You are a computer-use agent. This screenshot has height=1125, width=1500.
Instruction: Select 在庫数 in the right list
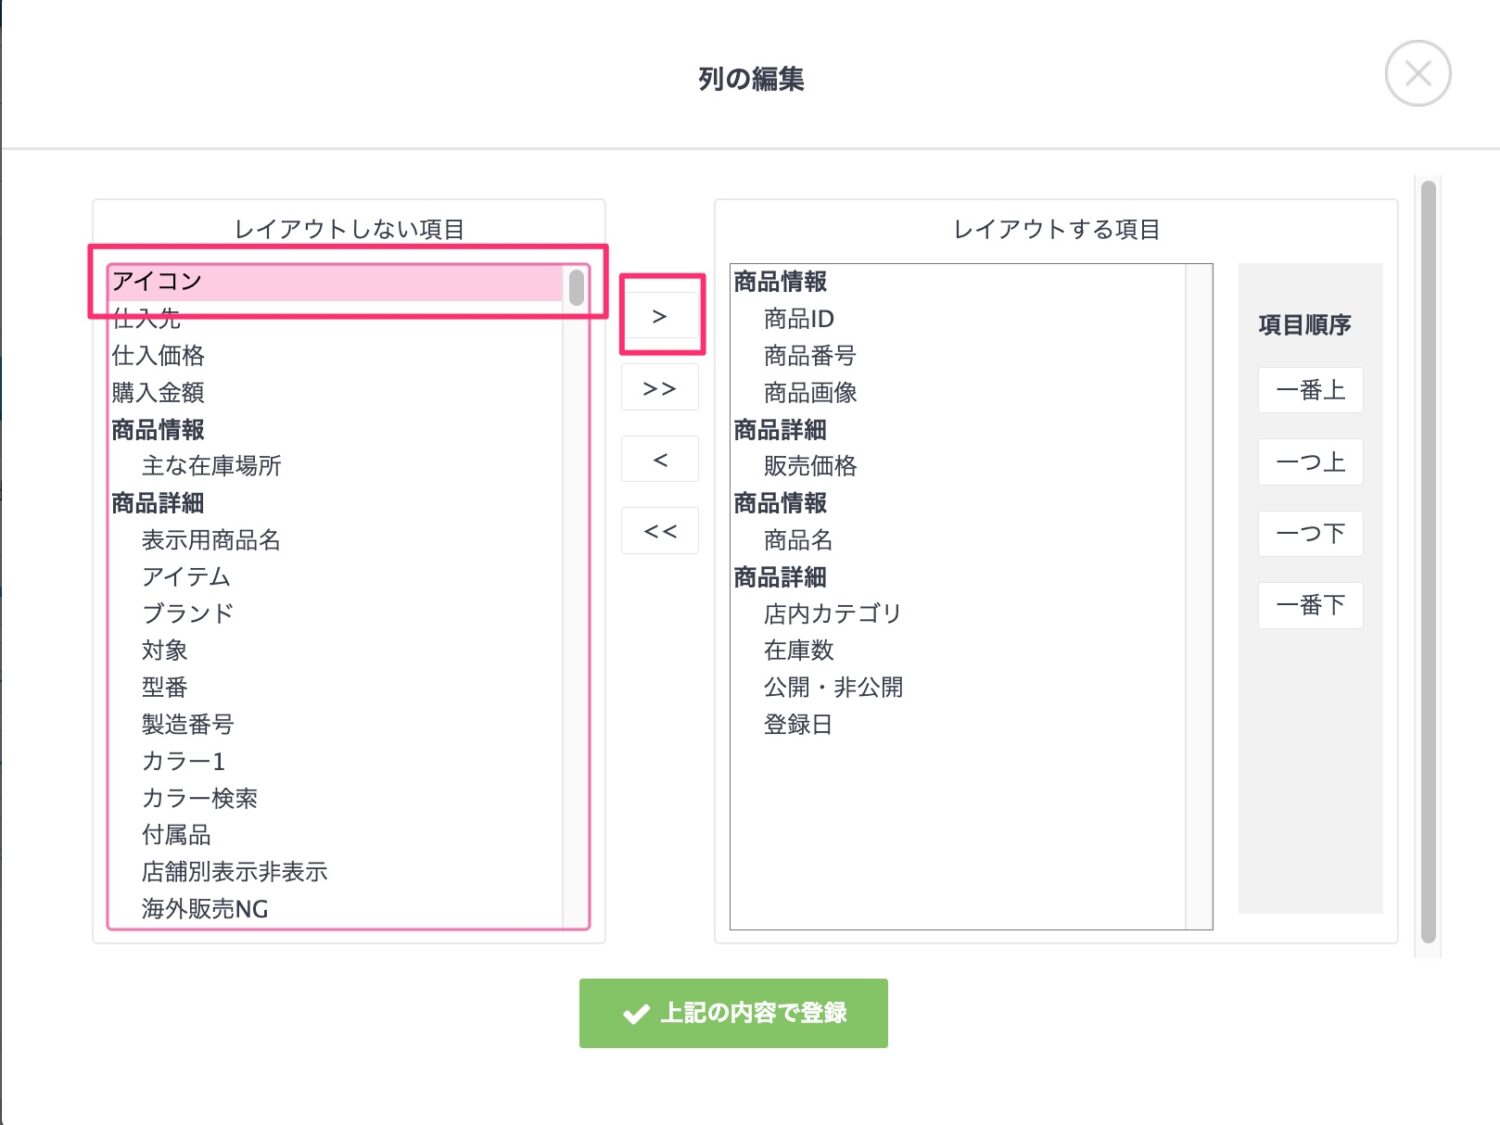point(958,651)
